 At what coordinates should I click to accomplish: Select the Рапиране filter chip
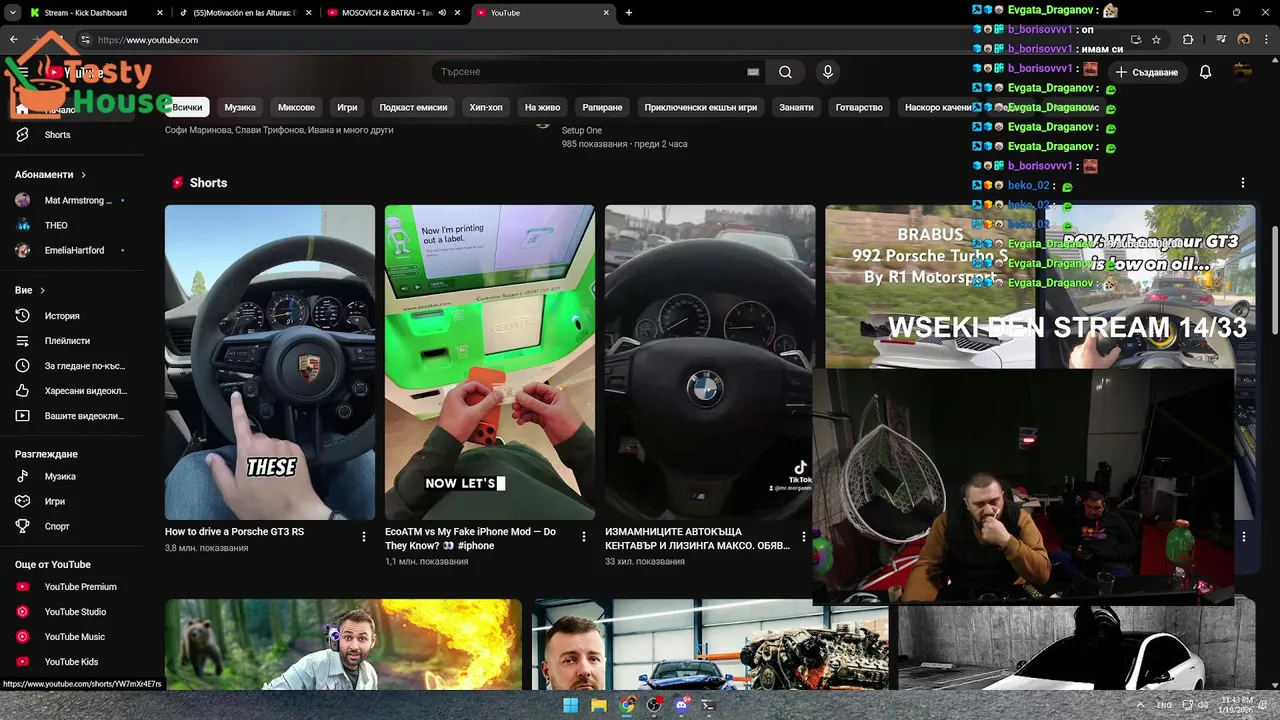602,107
